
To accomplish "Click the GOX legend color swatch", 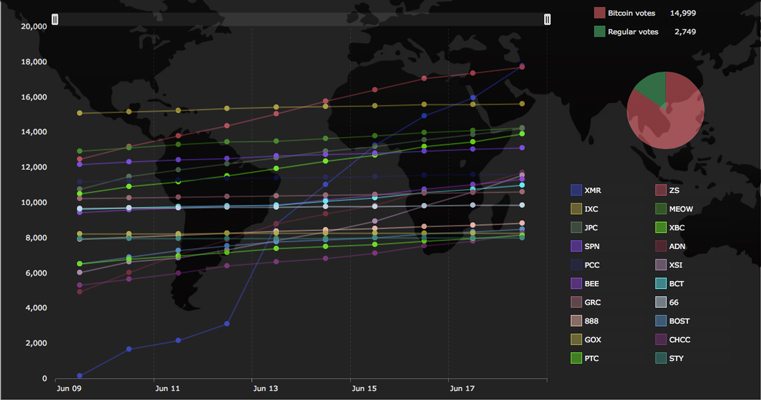I will [x=576, y=340].
